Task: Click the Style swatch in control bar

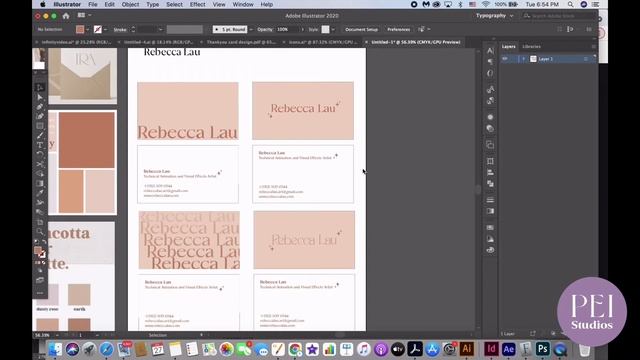Action: (325, 29)
